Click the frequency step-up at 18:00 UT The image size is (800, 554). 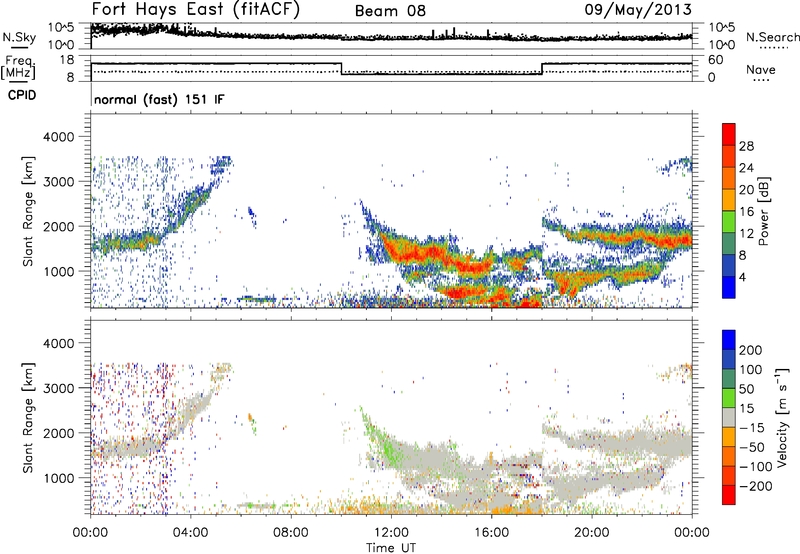tap(542, 69)
